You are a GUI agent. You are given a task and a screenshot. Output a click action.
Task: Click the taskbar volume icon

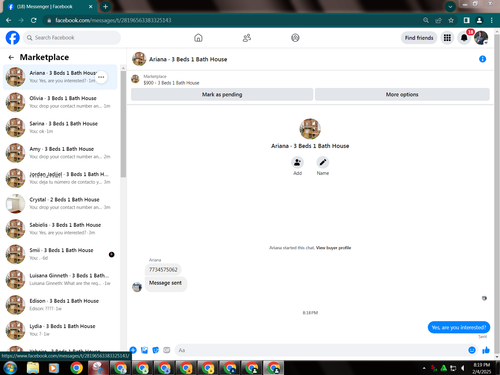pyautogui.click(x=462, y=368)
